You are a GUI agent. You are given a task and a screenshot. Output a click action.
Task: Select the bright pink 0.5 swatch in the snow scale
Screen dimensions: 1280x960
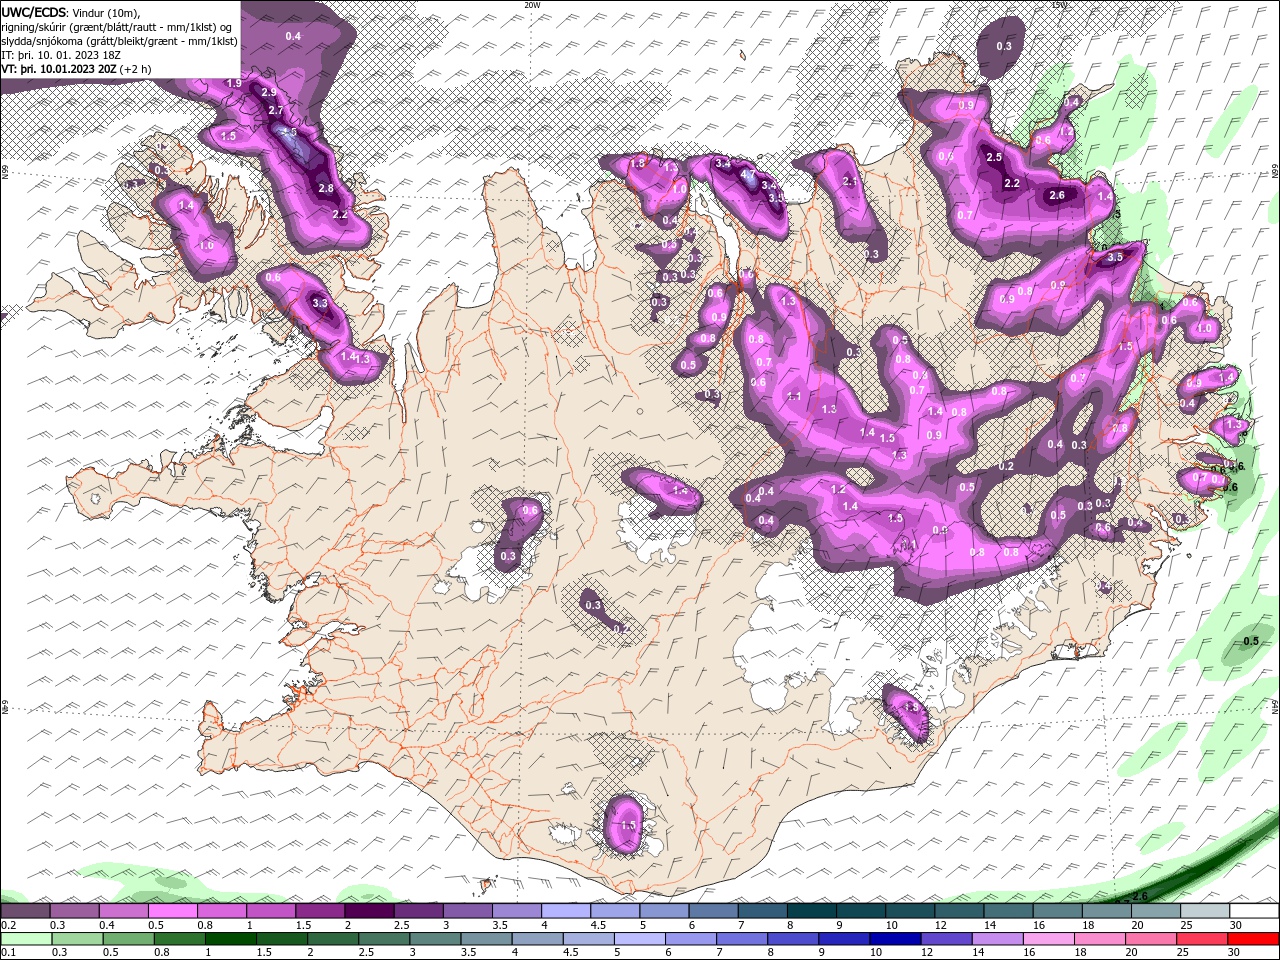[172, 911]
